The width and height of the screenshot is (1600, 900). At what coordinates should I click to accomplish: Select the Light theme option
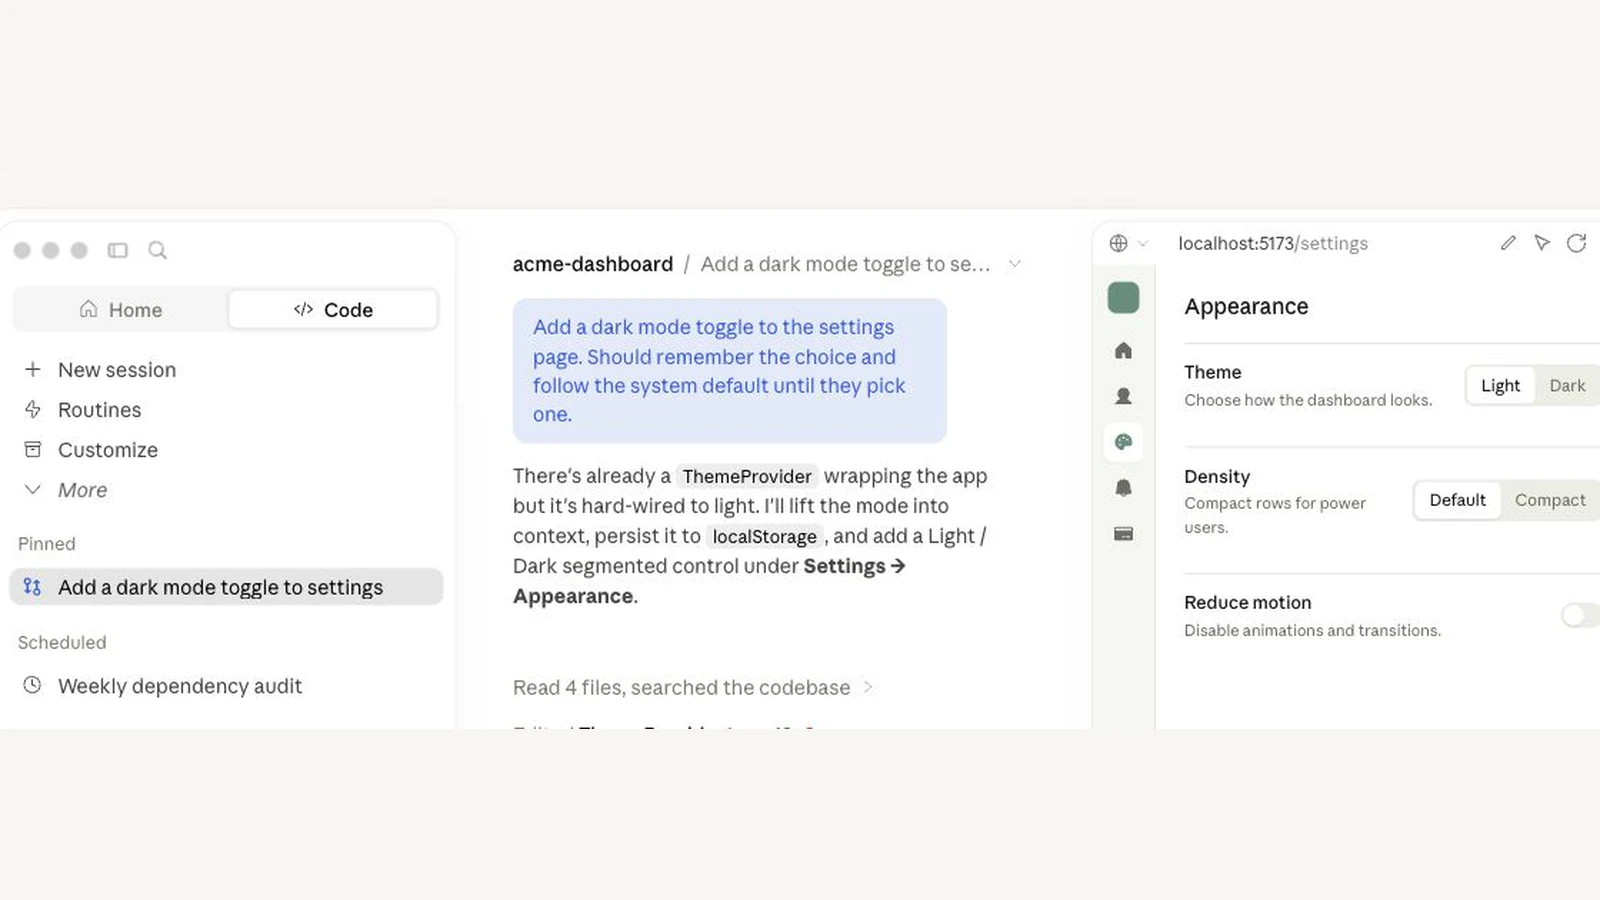[1500, 386]
